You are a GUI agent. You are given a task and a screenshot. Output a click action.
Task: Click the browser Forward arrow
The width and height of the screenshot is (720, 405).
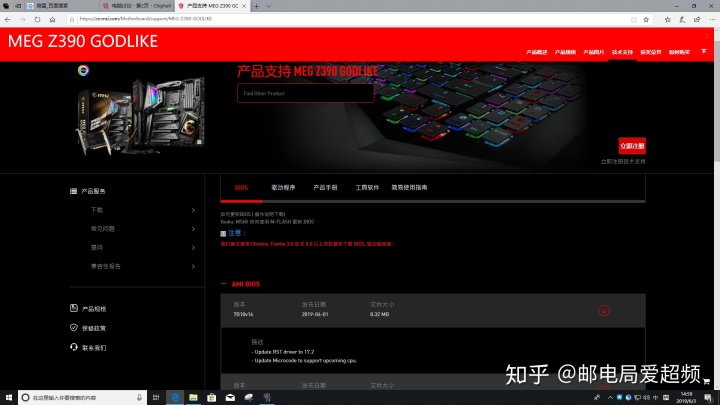[x=22, y=19]
